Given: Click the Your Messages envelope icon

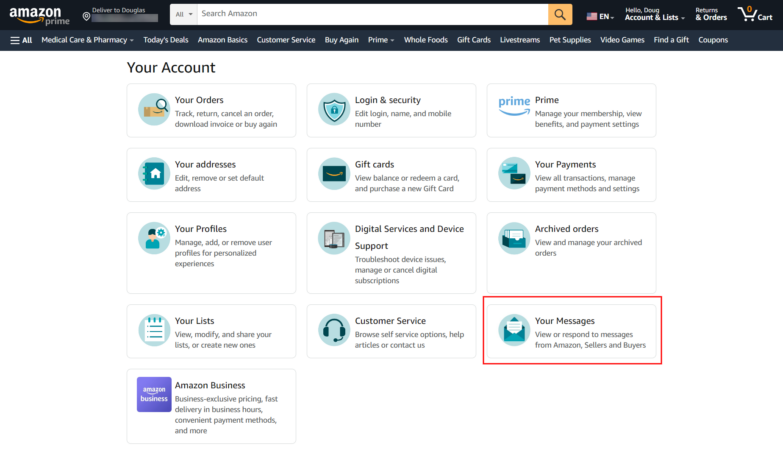Looking at the screenshot, I should [x=514, y=330].
